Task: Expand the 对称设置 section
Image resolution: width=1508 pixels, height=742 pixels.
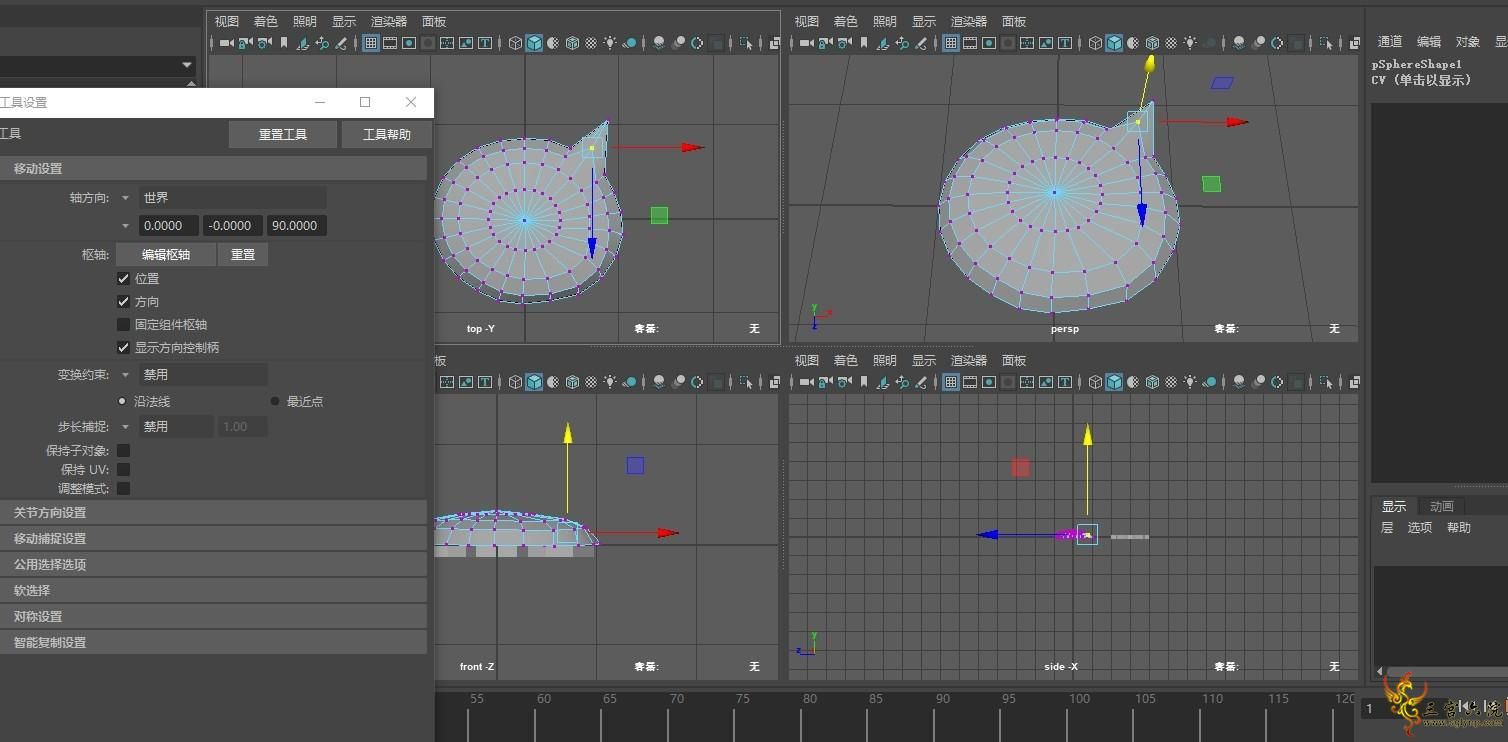Action: 213,616
